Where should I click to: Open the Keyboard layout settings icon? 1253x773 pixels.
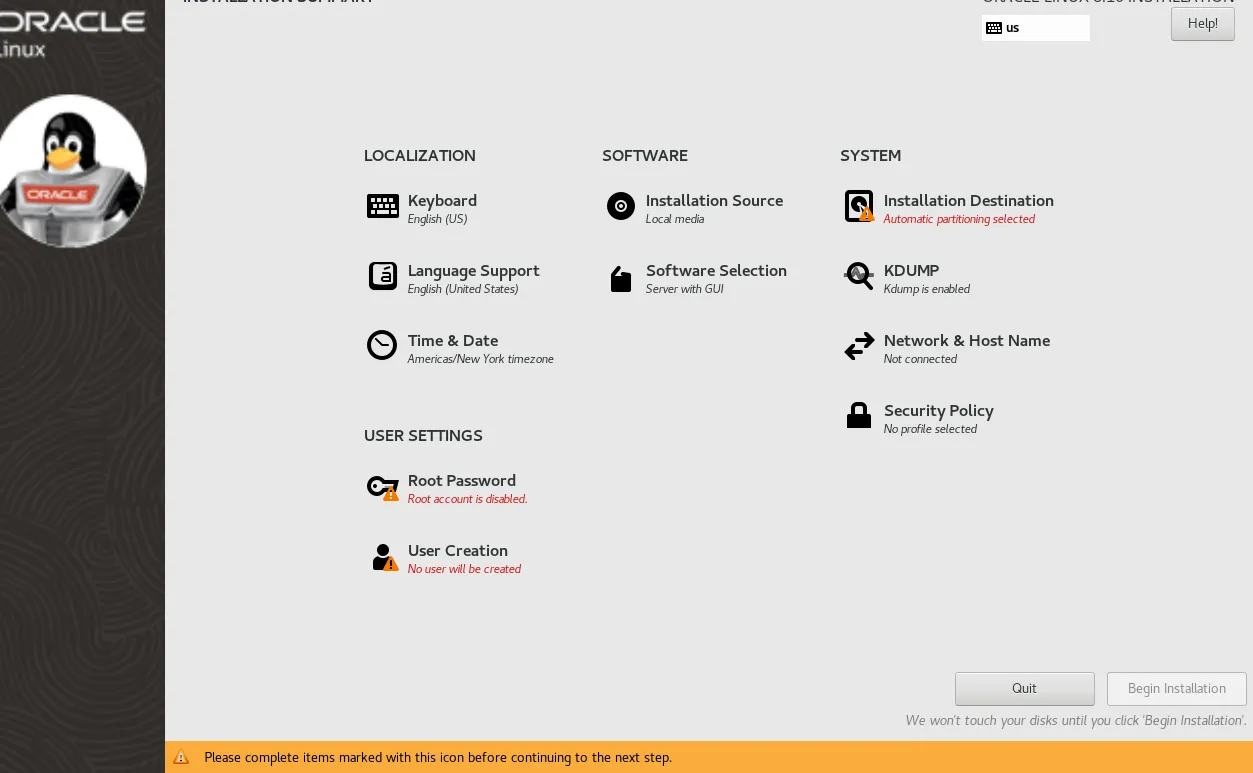pyautogui.click(x=383, y=207)
